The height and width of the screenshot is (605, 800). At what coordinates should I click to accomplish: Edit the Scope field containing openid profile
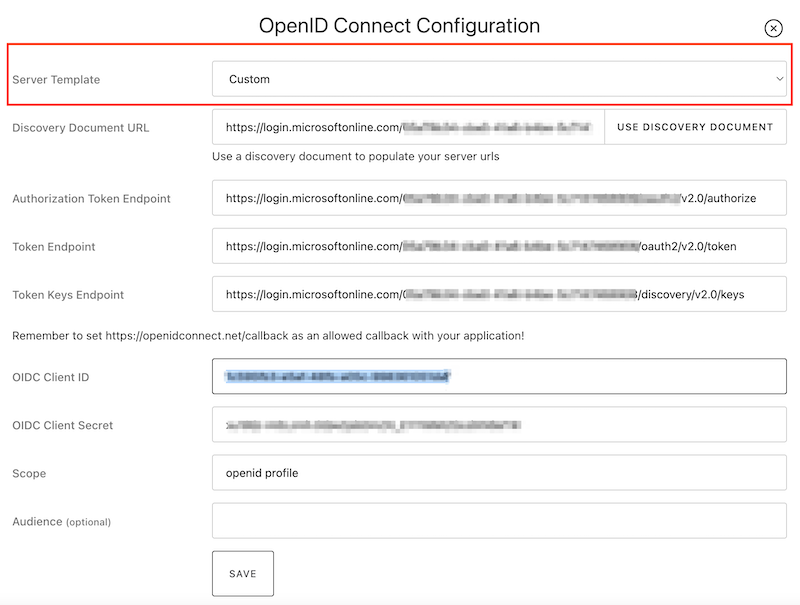(x=499, y=473)
